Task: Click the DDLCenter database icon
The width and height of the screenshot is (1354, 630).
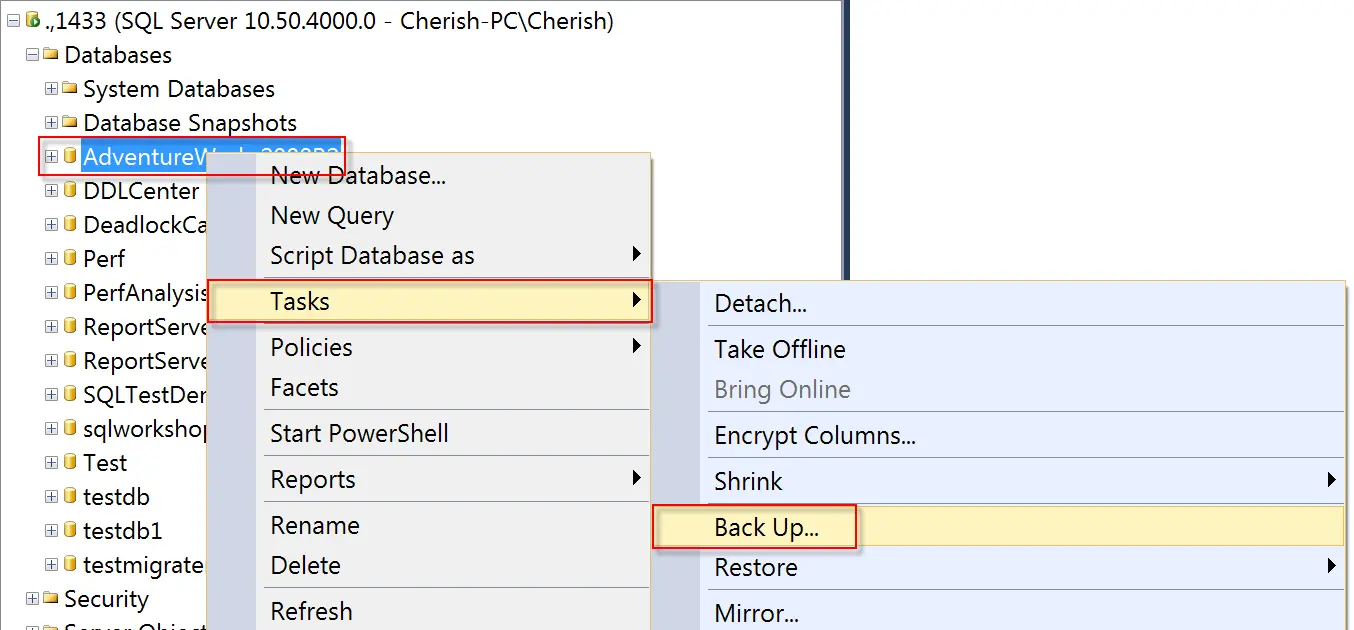Action: [x=70, y=190]
